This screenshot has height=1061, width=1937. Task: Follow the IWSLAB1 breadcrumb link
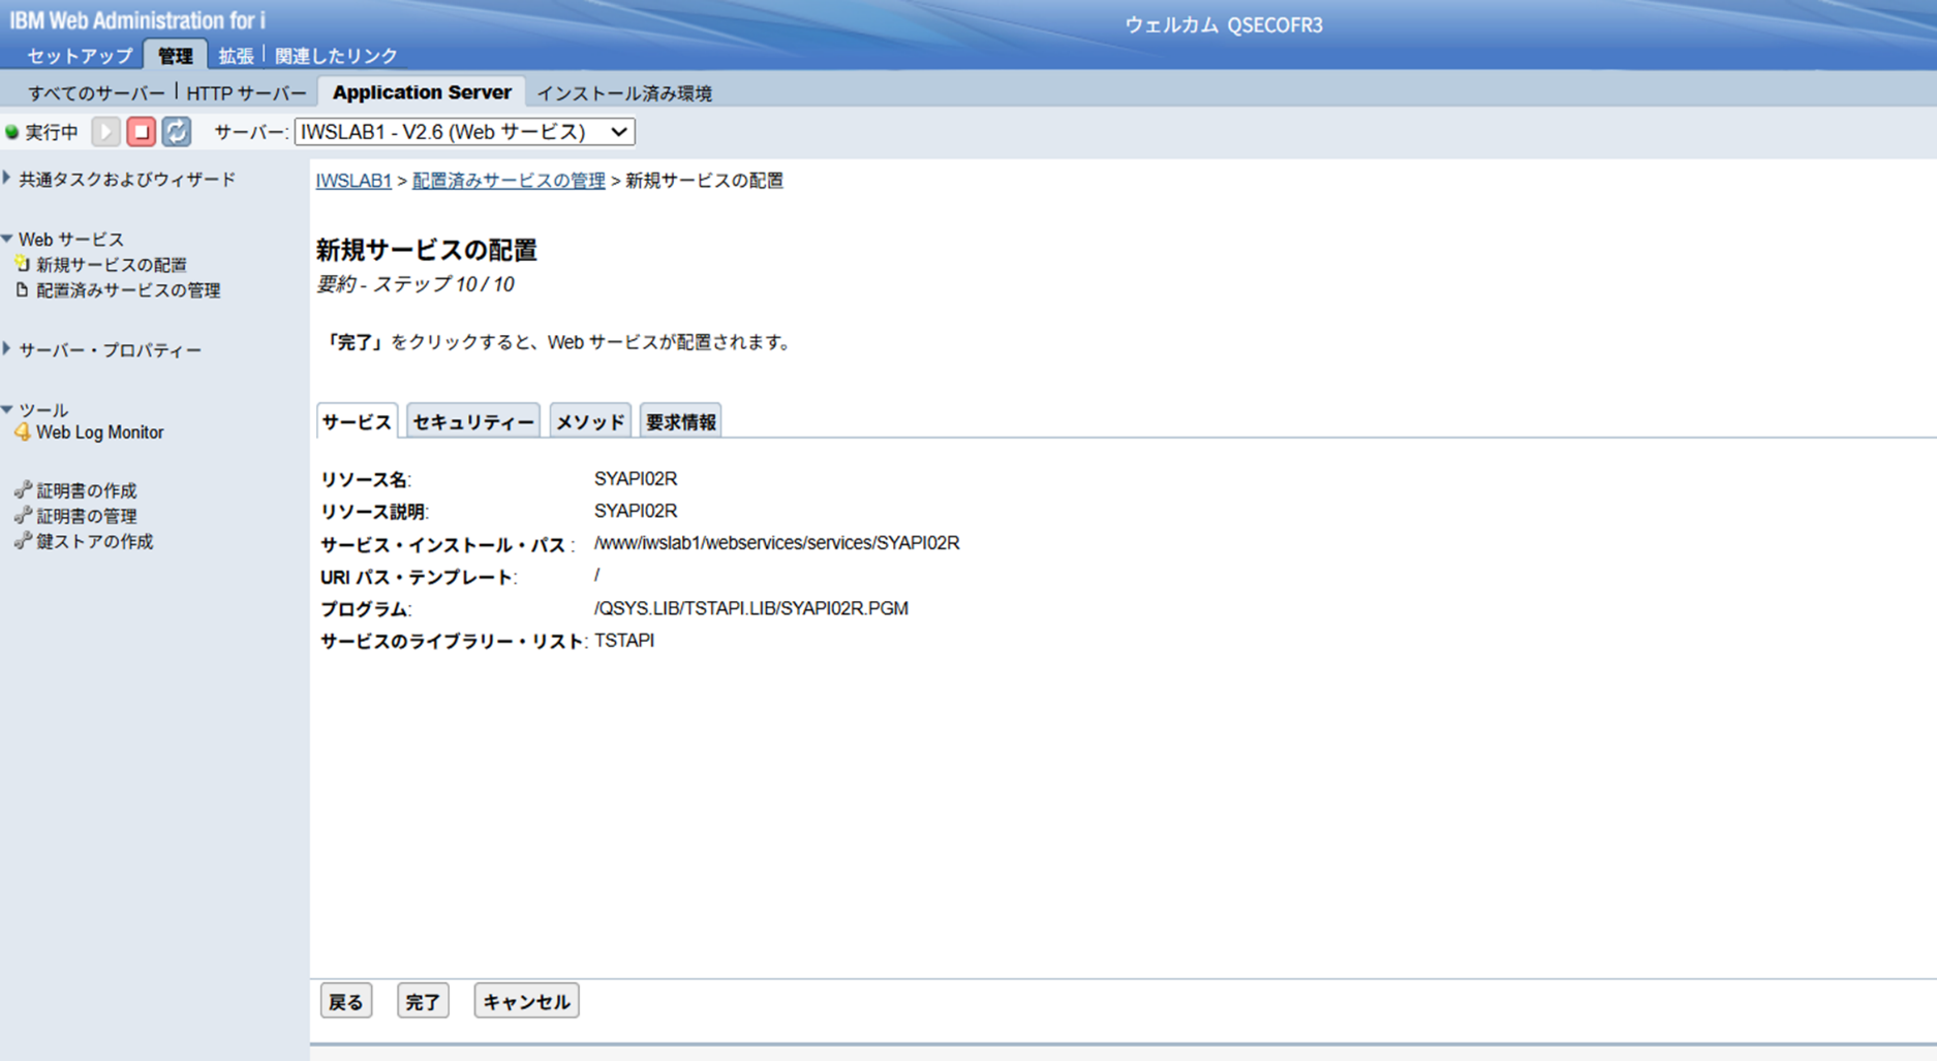click(x=353, y=181)
